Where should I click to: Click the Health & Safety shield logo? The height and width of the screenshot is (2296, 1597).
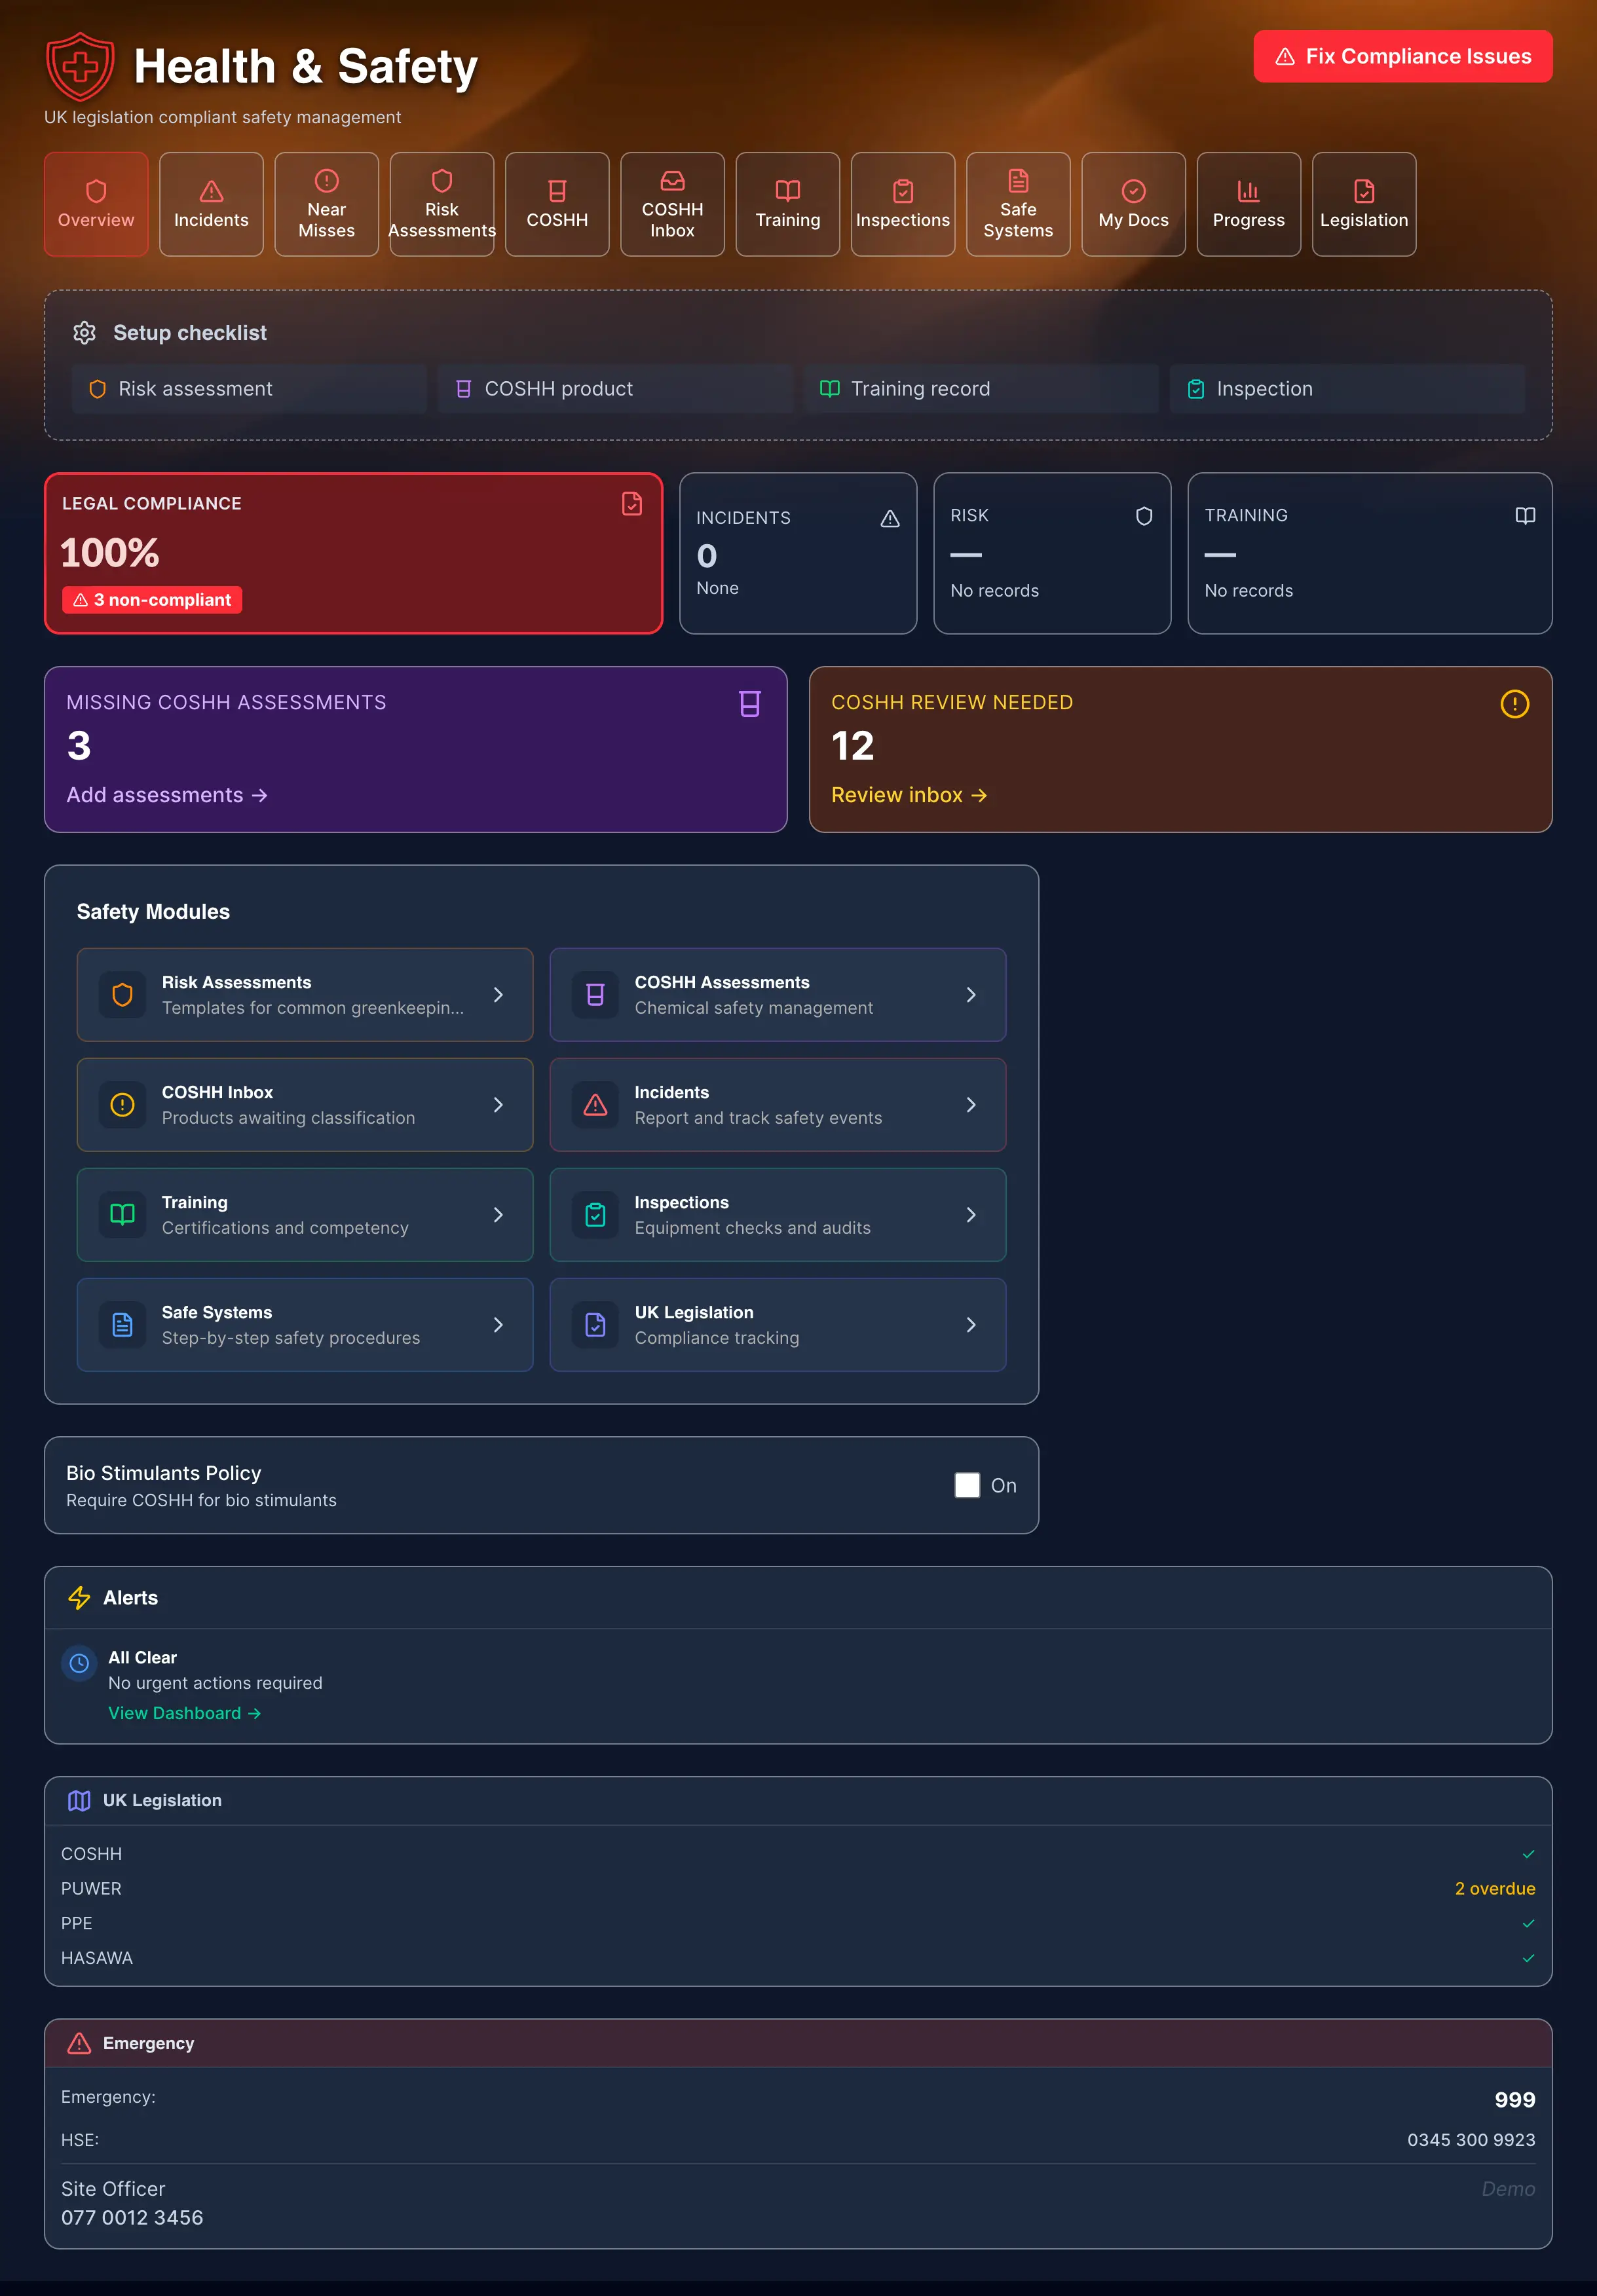(x=80, y=66)
